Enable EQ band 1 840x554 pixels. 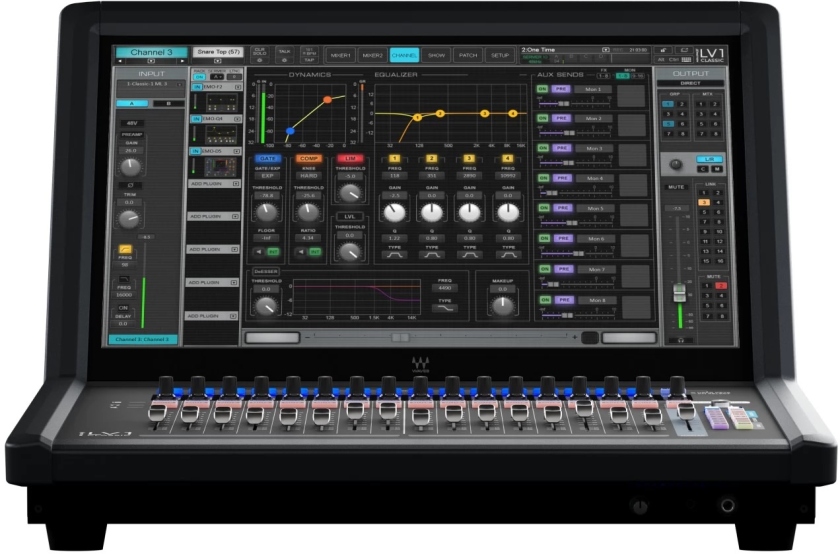point(394,159)
